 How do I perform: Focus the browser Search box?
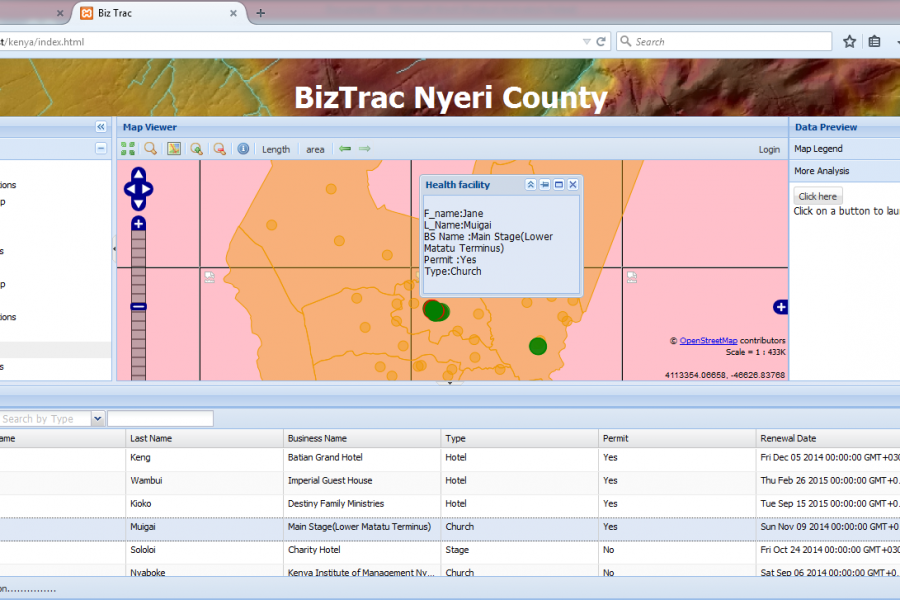(x=724, y=41)
